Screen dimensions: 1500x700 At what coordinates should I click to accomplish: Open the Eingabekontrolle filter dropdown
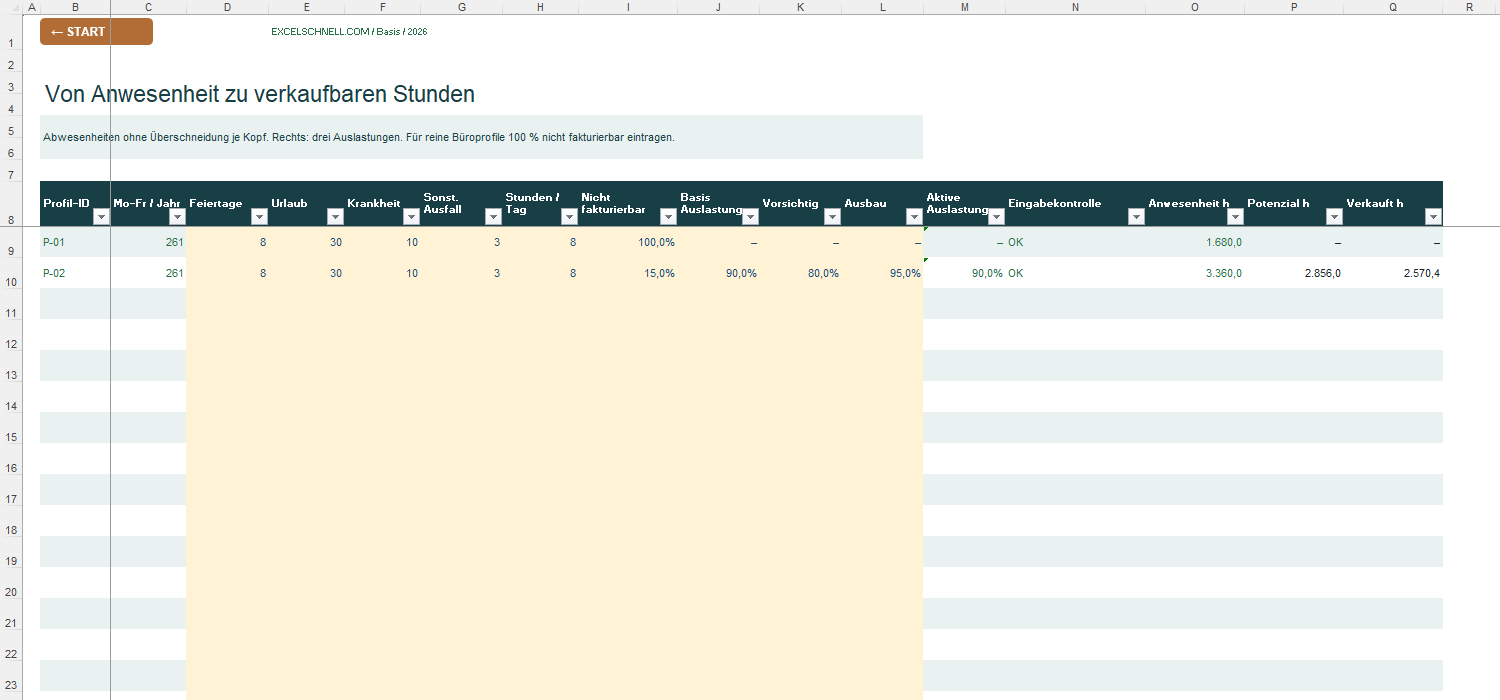(1135, 217)
